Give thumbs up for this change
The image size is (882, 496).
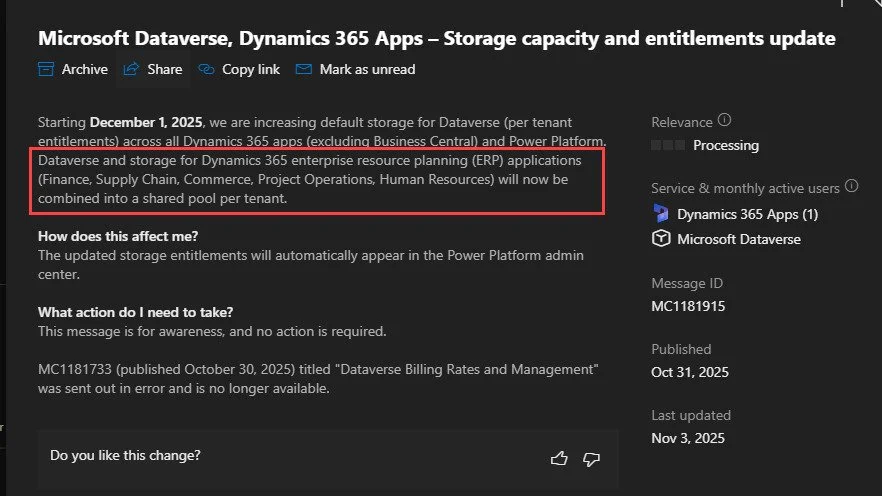[x=559, y=459]
